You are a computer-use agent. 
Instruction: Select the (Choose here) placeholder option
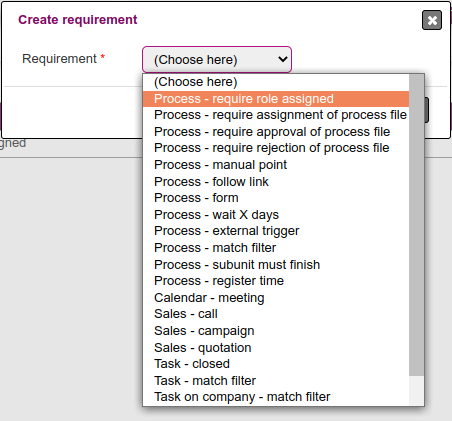point(276,82)
